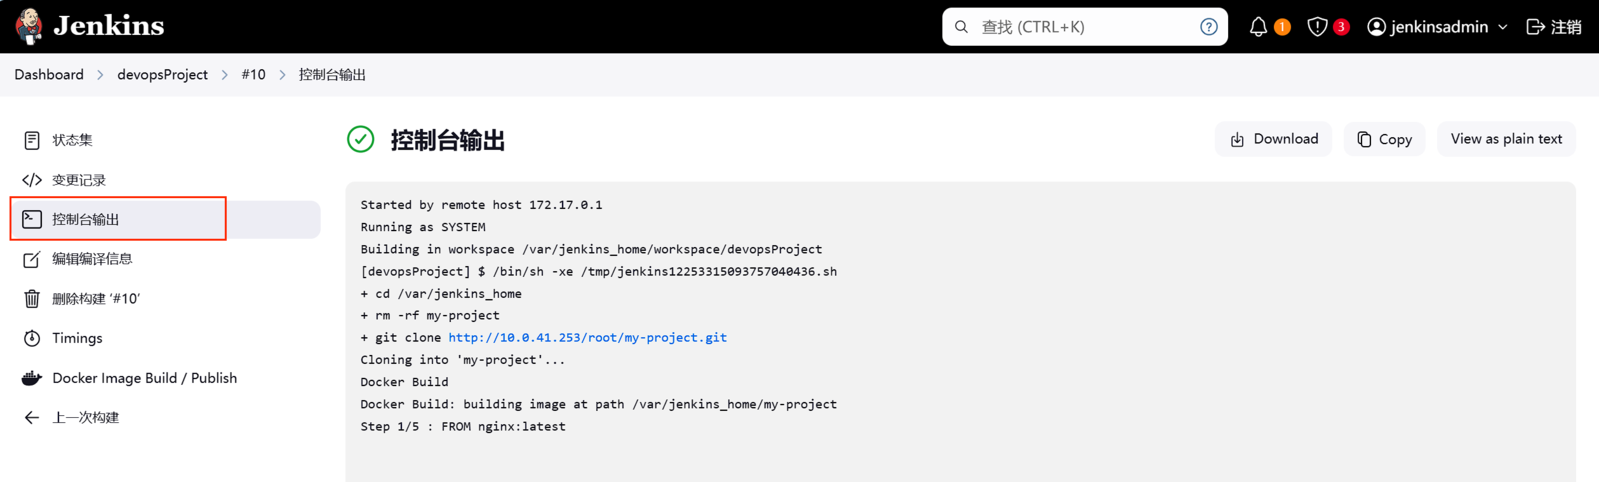
Task: Click the Docker whale icon
Action: (x=32, y=378)
